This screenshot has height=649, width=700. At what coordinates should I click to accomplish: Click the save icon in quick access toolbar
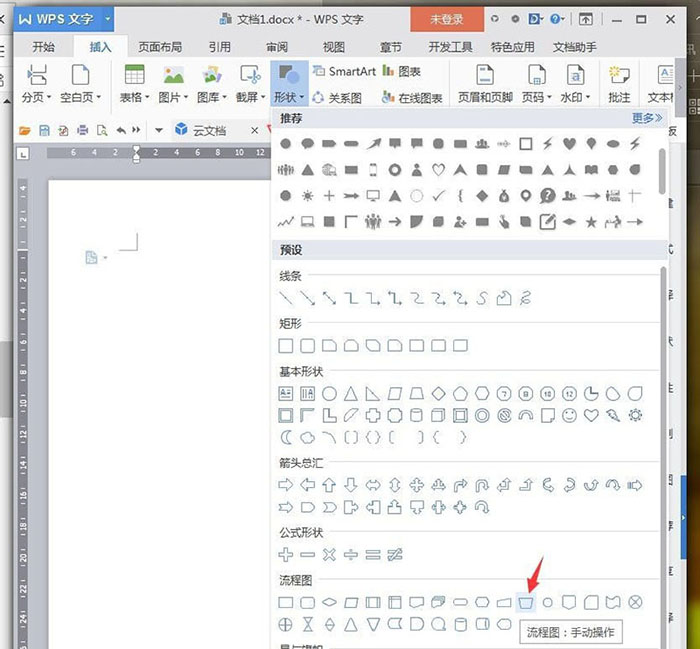[44, 130]
